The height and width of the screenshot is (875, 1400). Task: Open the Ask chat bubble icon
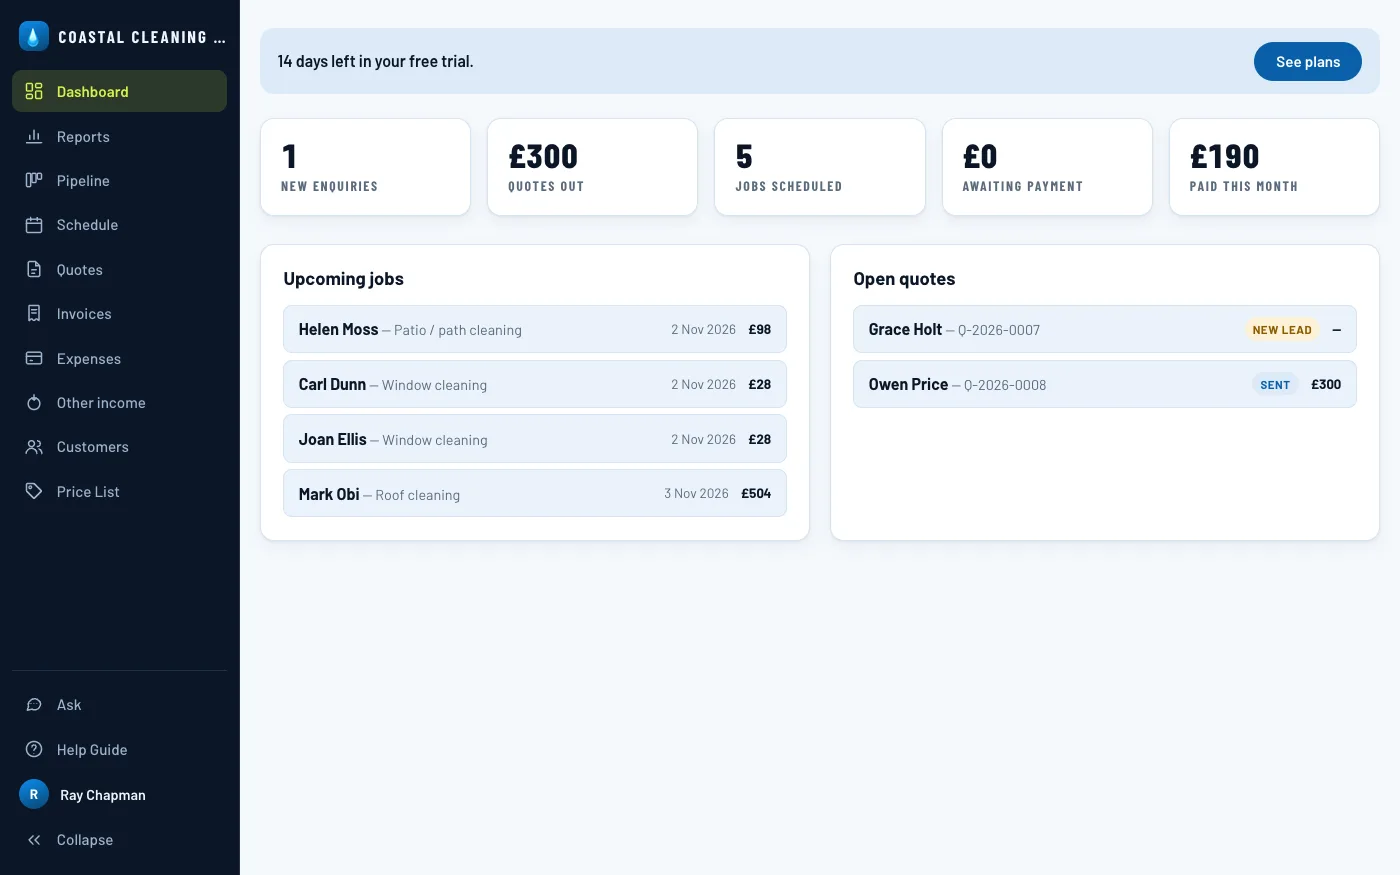[34, 705]
